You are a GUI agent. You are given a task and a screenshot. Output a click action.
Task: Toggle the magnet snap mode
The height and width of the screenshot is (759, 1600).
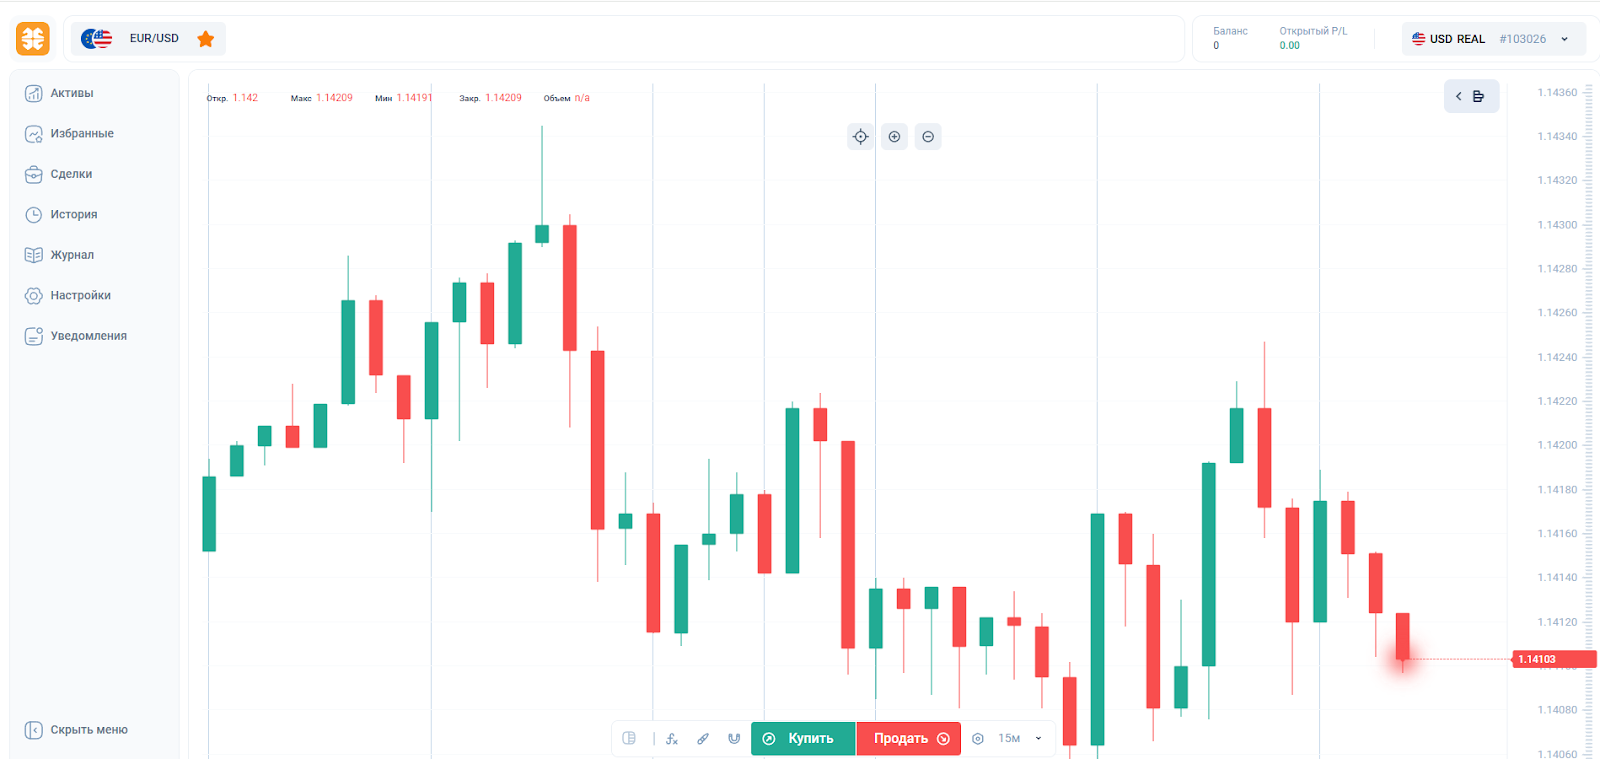click(x=734, y=739)
